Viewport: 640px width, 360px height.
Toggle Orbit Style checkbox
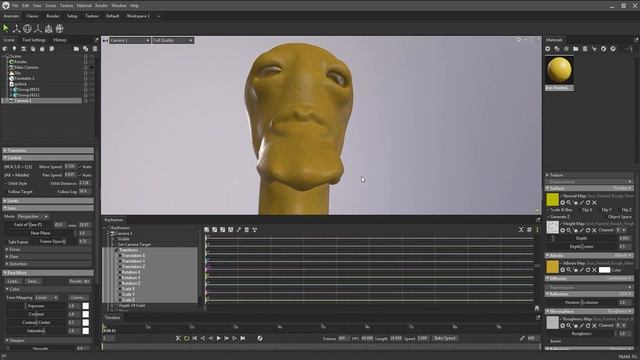[x=6, y=183]
